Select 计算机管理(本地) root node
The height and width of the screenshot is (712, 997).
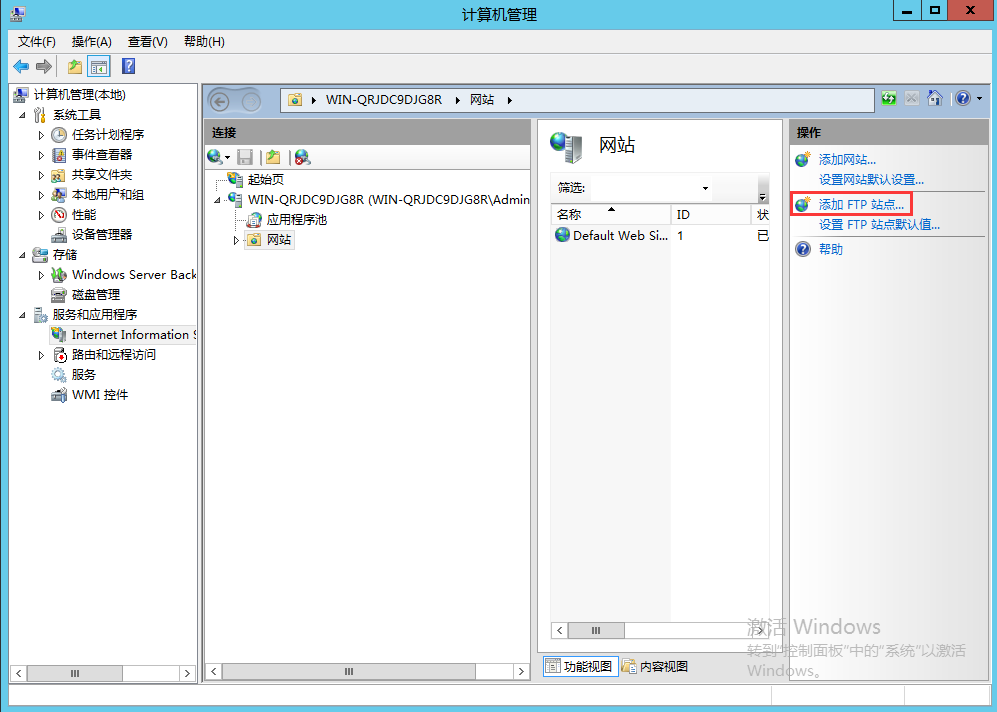79,95
